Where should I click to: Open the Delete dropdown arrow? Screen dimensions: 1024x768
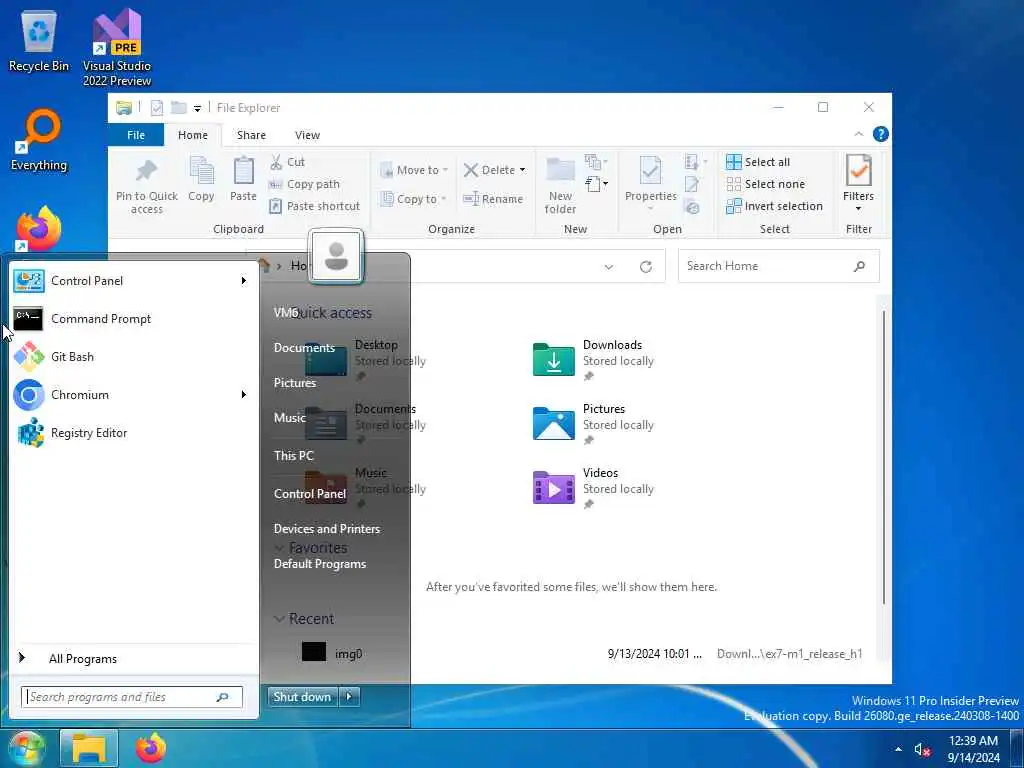point(522,170)
